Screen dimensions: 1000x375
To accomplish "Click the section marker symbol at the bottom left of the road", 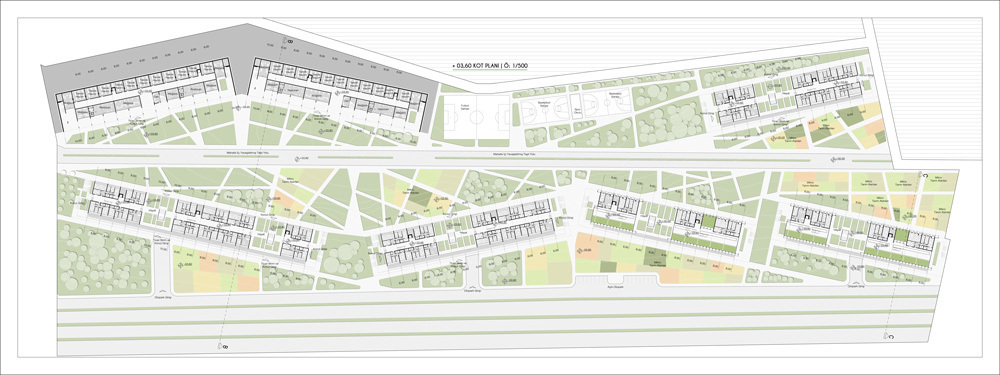I will (224, 346).
